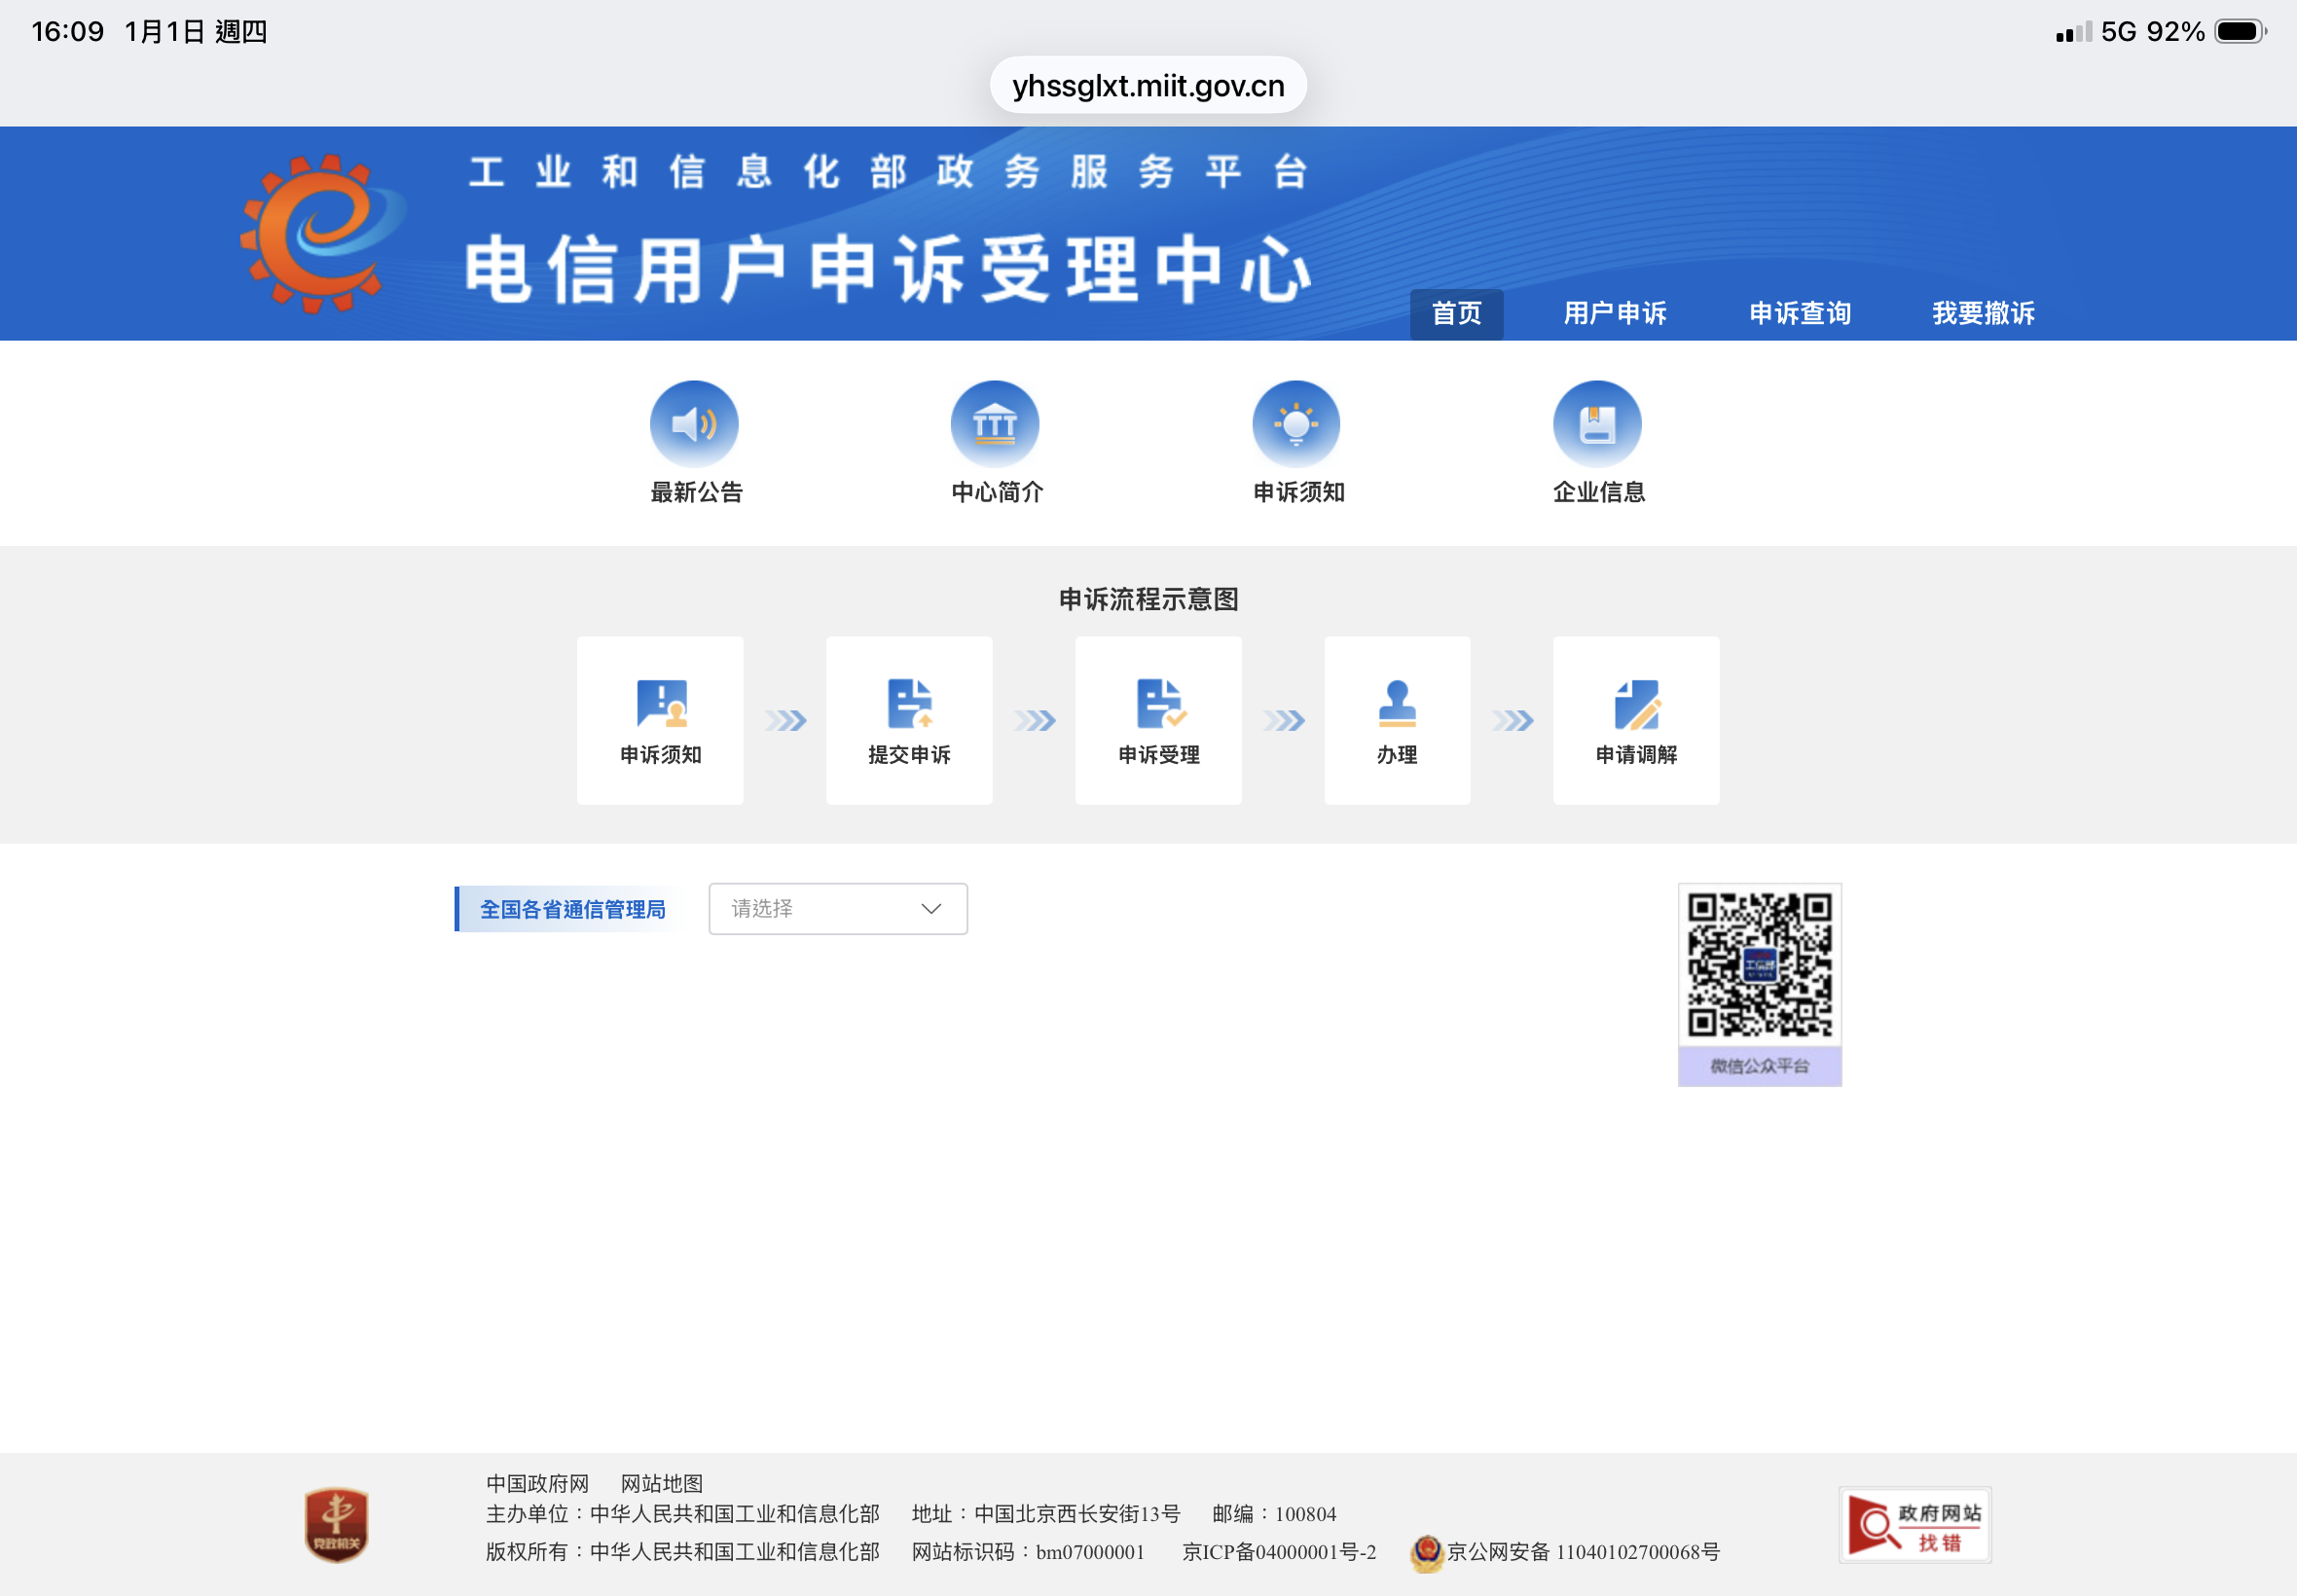This screenshot has width=2297, height=1596.
Task: Open the 中心简介 building icon
Action: click(x=995, y=424)
